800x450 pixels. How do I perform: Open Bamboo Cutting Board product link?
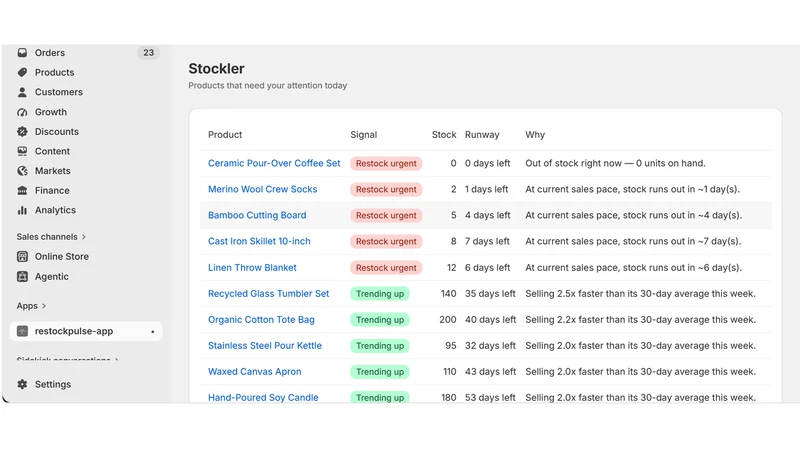pos(257,215)
